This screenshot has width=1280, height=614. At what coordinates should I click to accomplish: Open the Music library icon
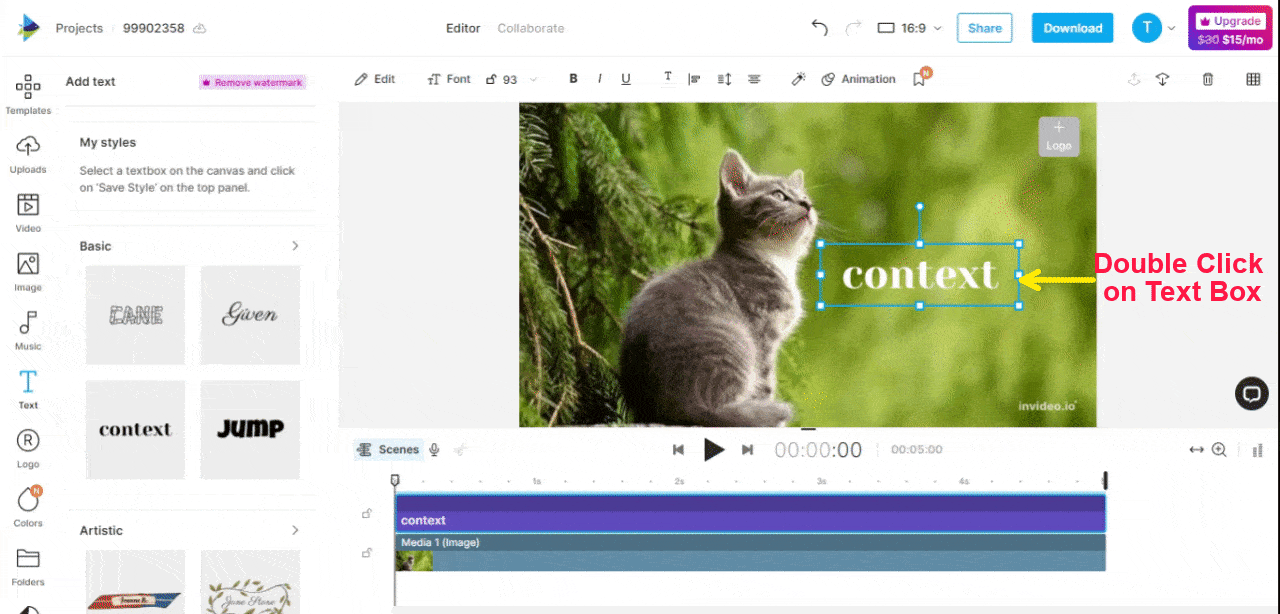tap(28, 329)
